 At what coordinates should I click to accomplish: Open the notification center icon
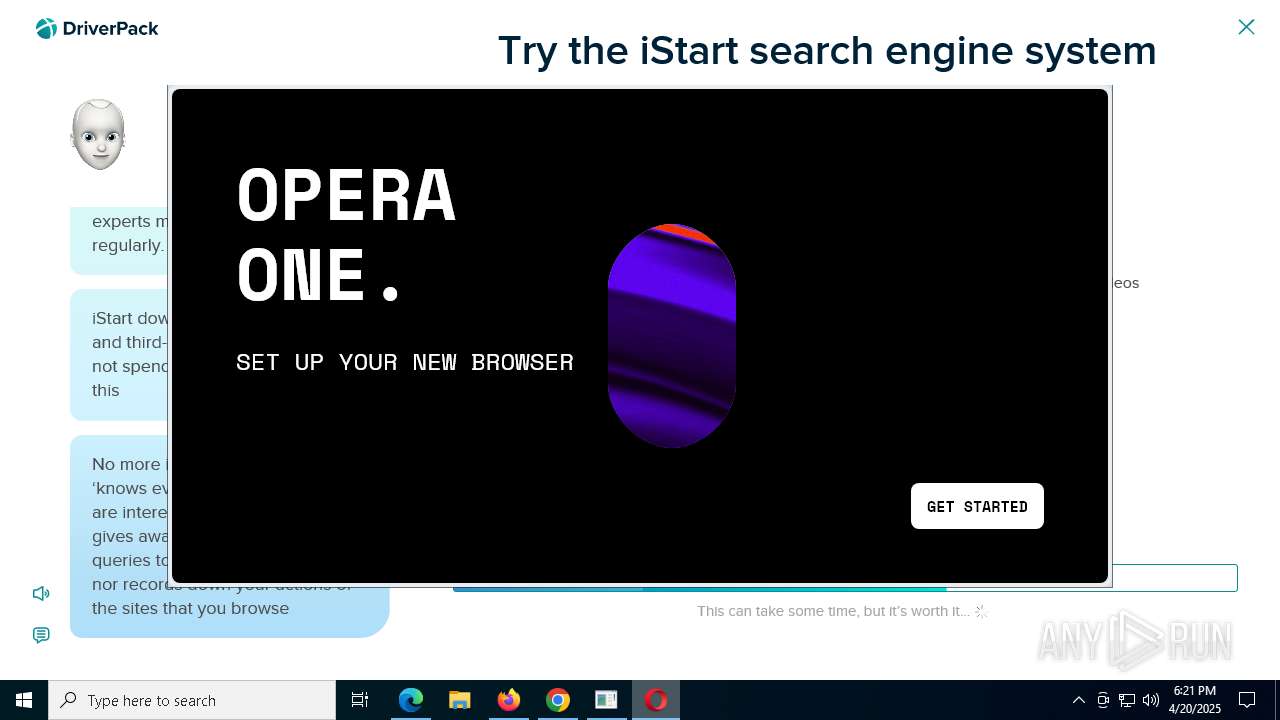tap(1247, 700)
